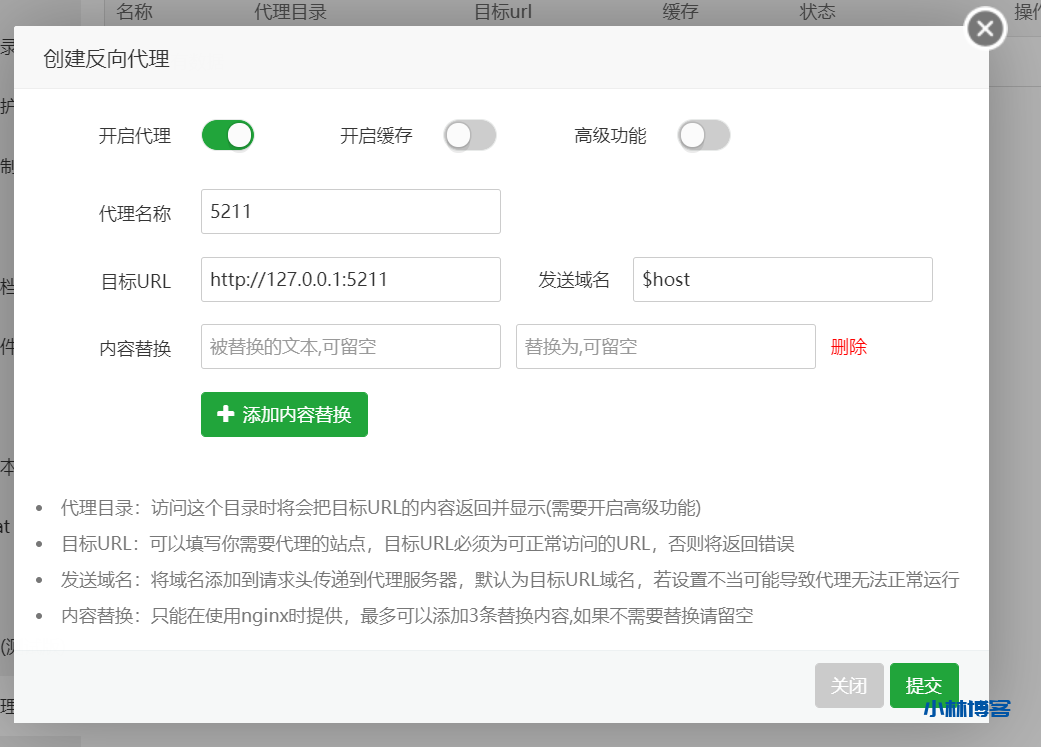Click the 创建反向代理 dialog title
This screenshot has width=1041, height=747.
pyautogui.click(x=106, y=59)
